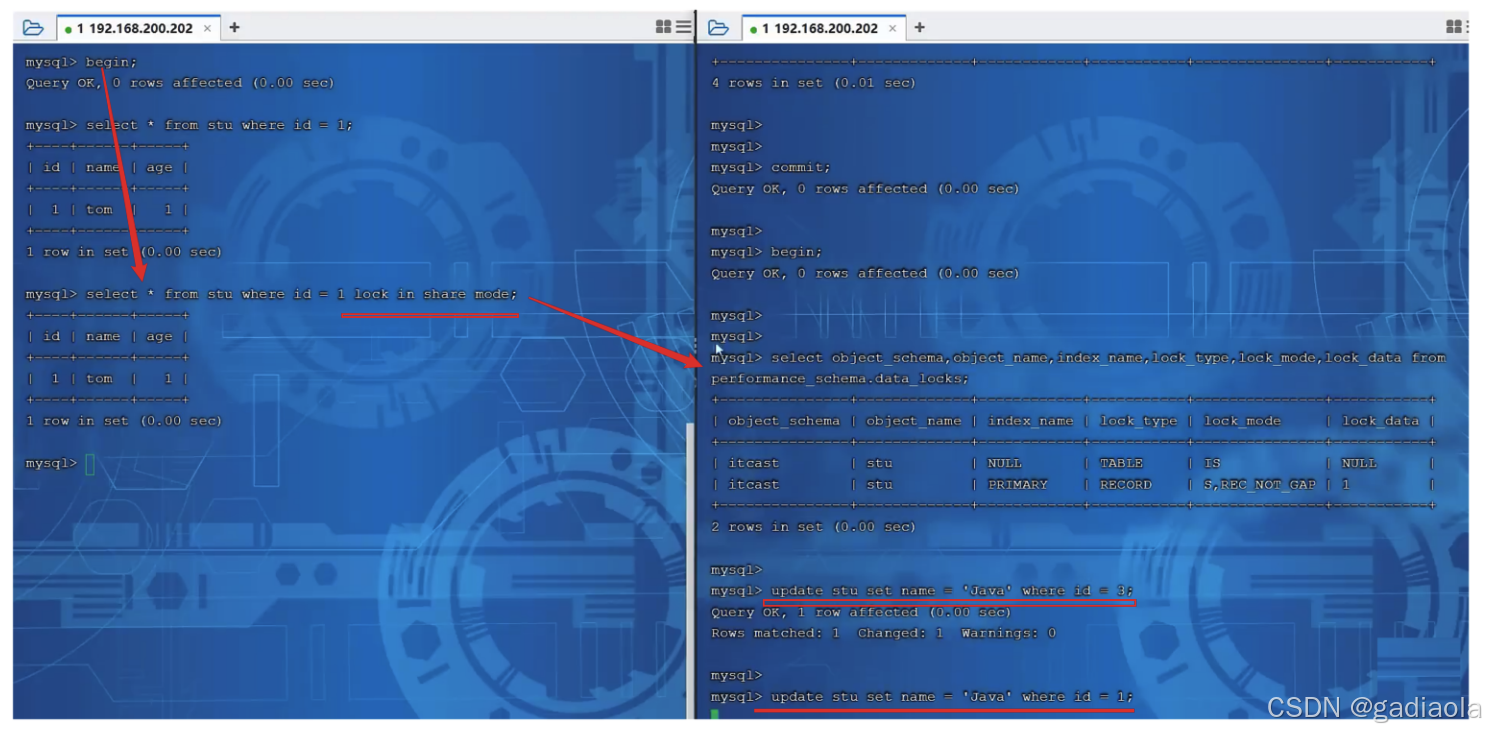Screen dimensions: 1486x734
Task: Click the 'begin;' command in right pane
Action: [797, 252]
